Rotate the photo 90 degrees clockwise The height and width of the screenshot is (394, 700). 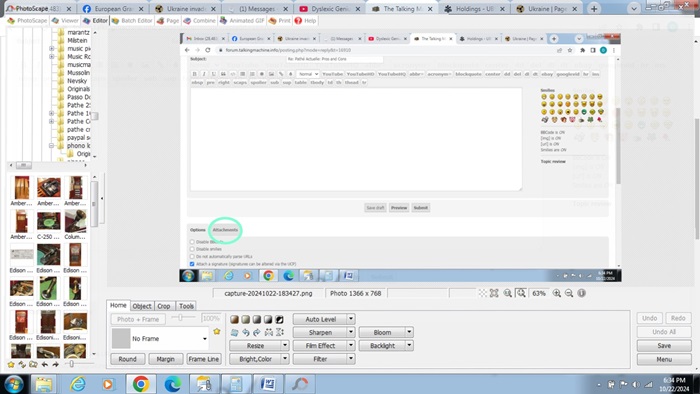[257, 332]
